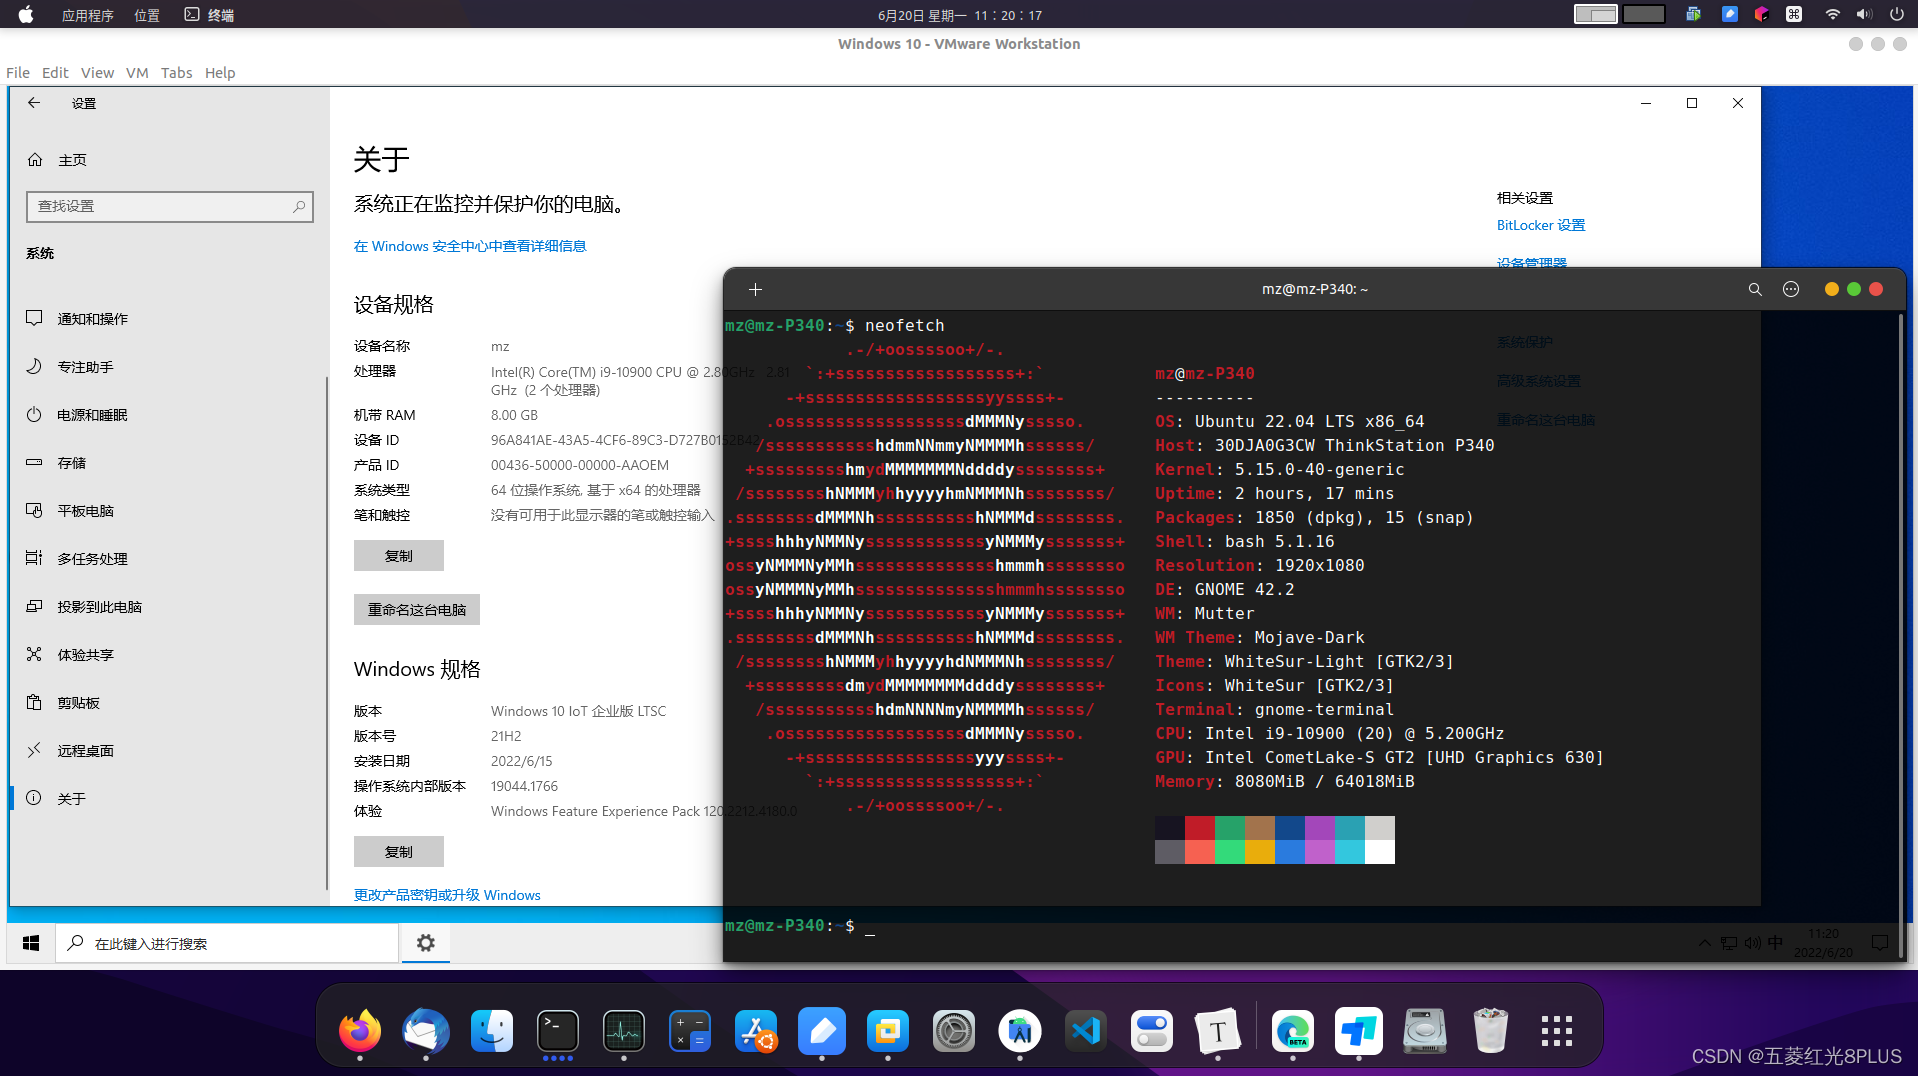Open the VMware VM menu
The height and width of the screenshot is (1076, 1918).
pos(137,73)
